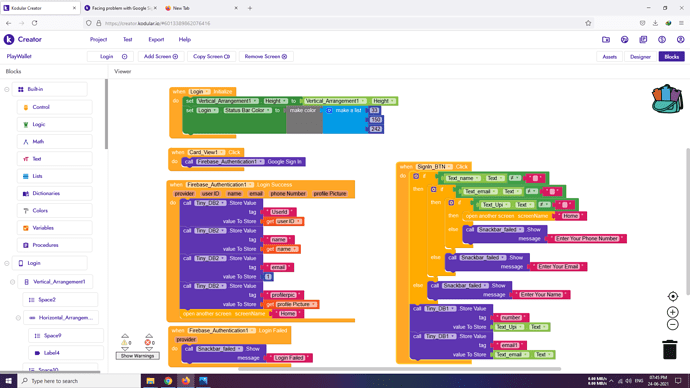Screen dimensions: 690x388
Task: Click the Add Screen button
Action: click(161, 56)
